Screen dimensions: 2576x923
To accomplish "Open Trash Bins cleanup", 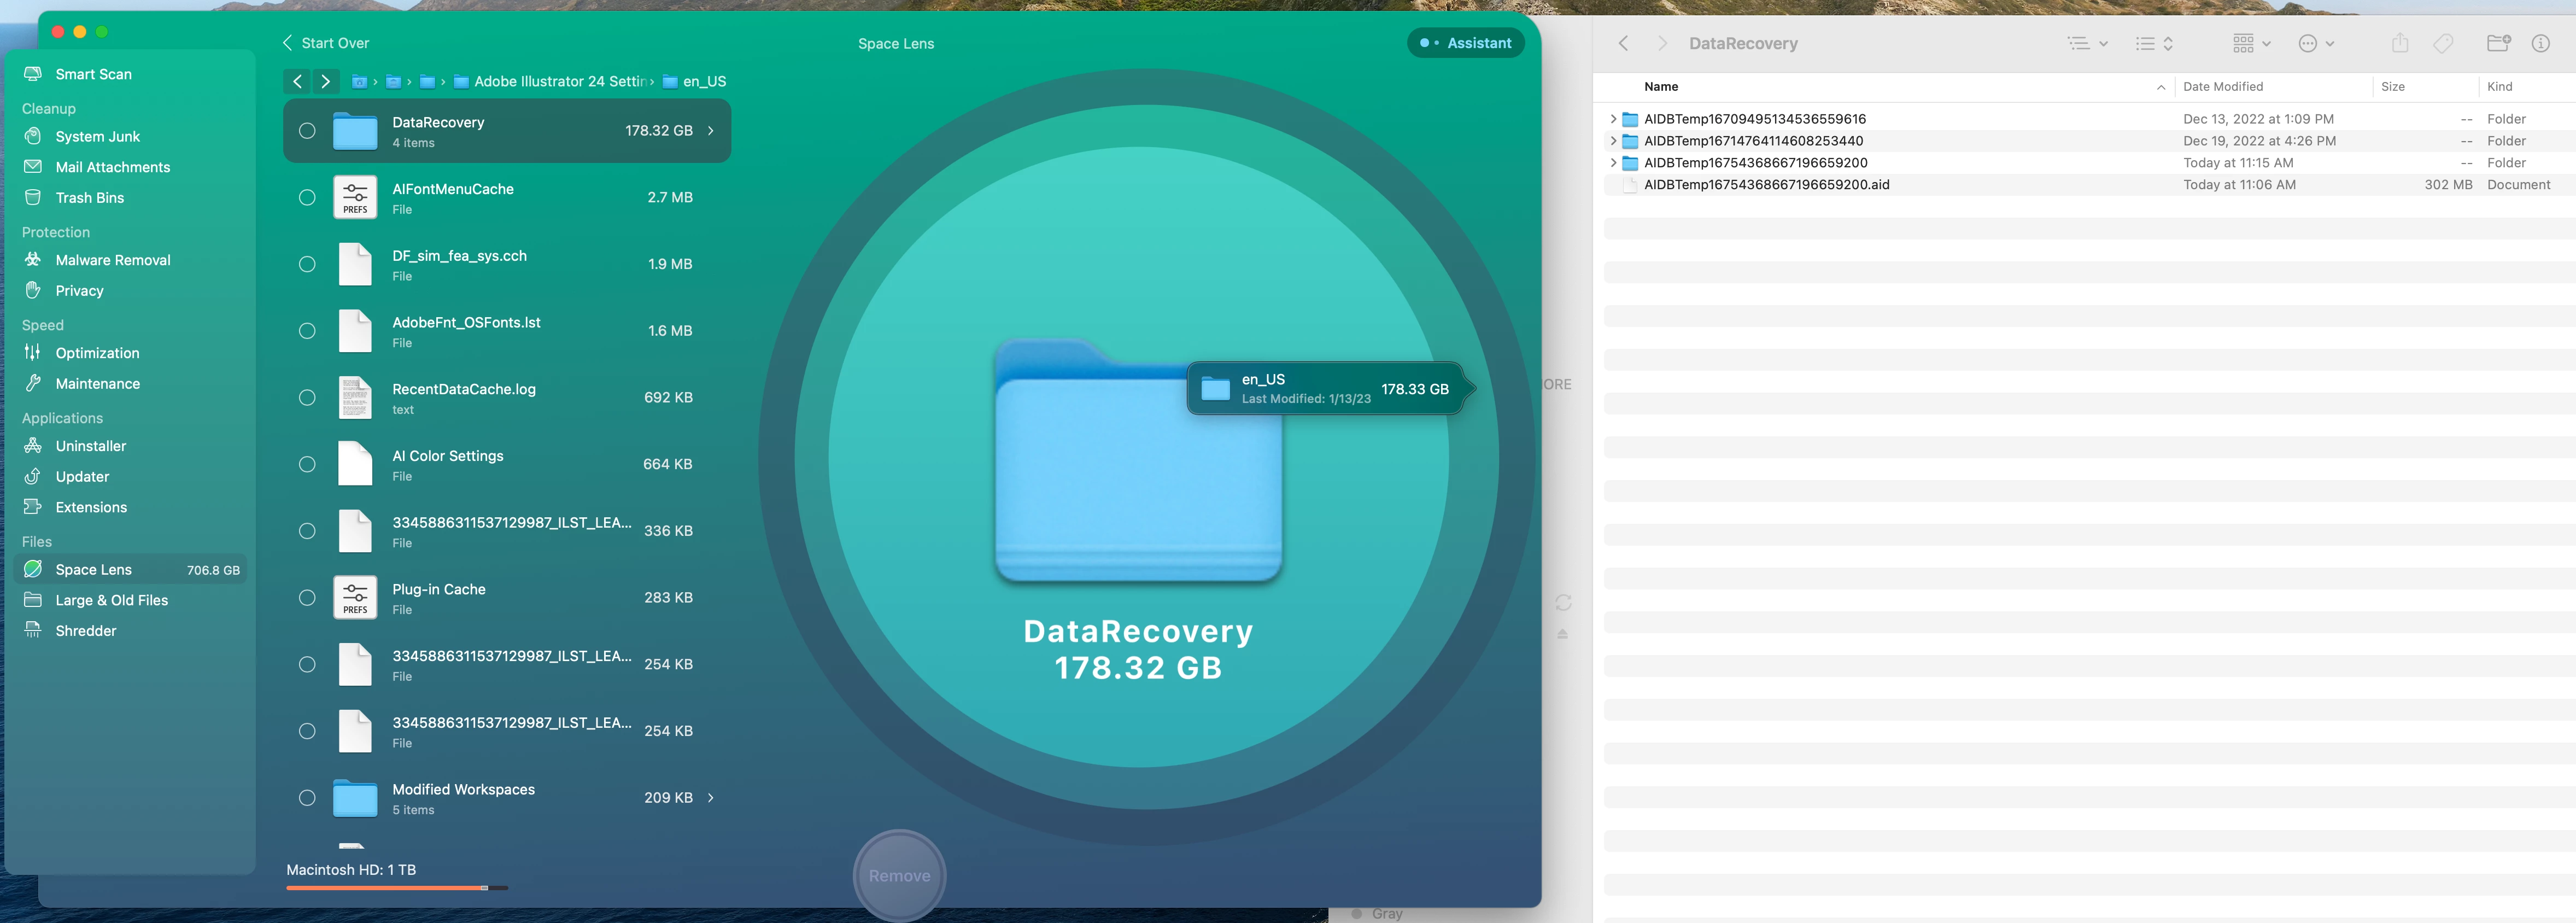I will point(89,198).
